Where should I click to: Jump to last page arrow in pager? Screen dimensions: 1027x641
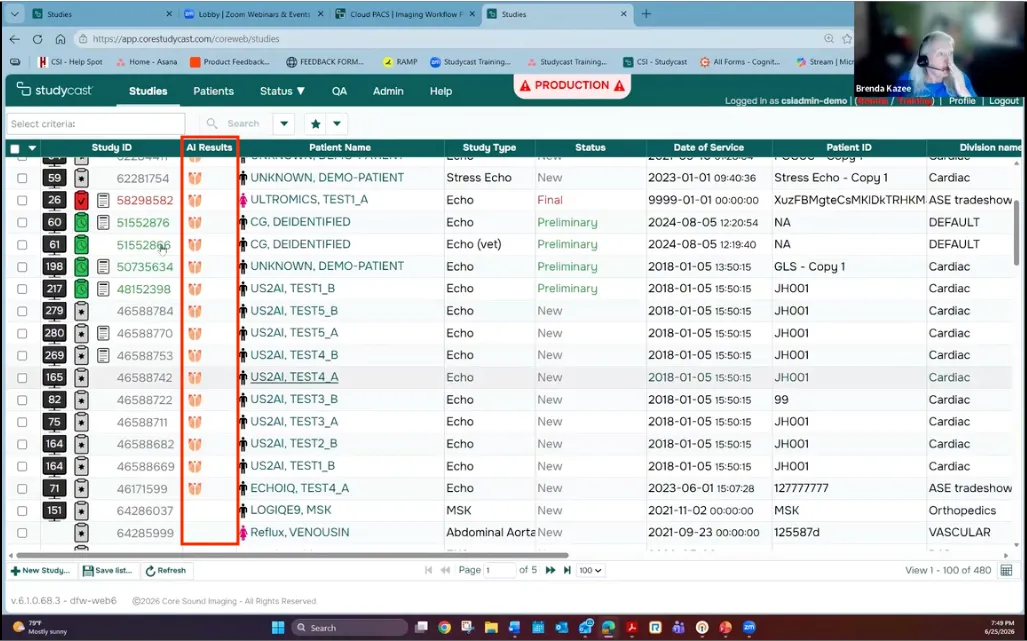coord(567,570)
